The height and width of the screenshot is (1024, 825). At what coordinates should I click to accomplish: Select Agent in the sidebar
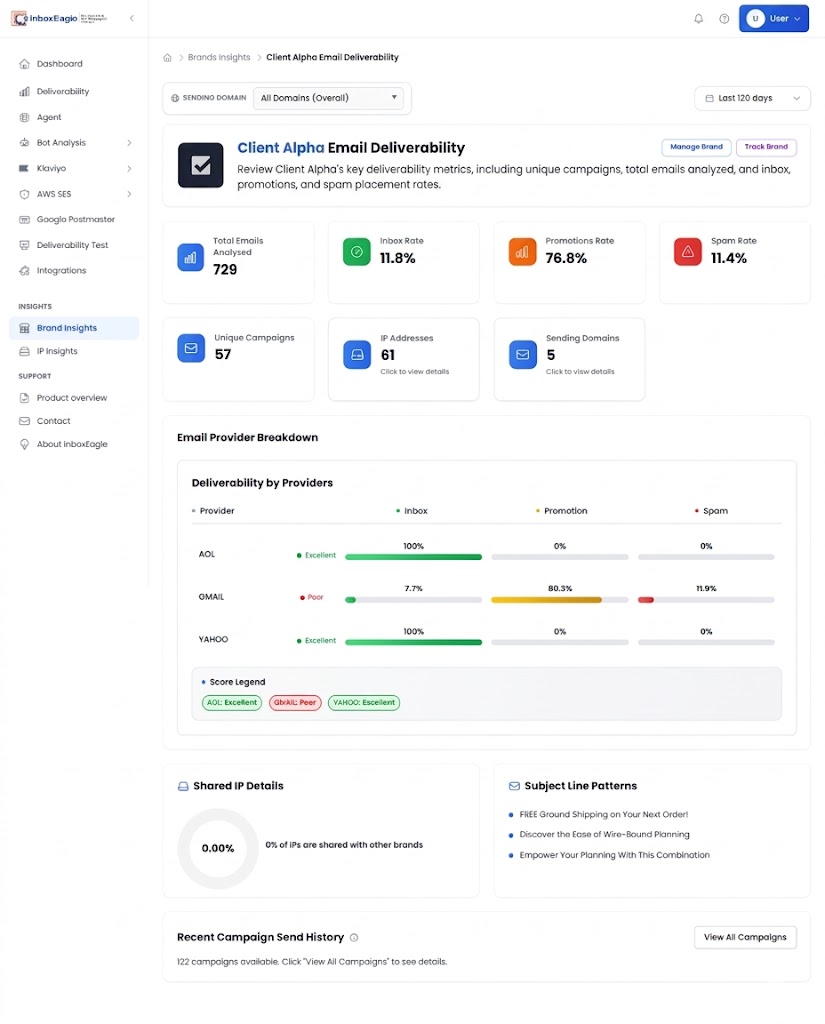click(49, 117)
